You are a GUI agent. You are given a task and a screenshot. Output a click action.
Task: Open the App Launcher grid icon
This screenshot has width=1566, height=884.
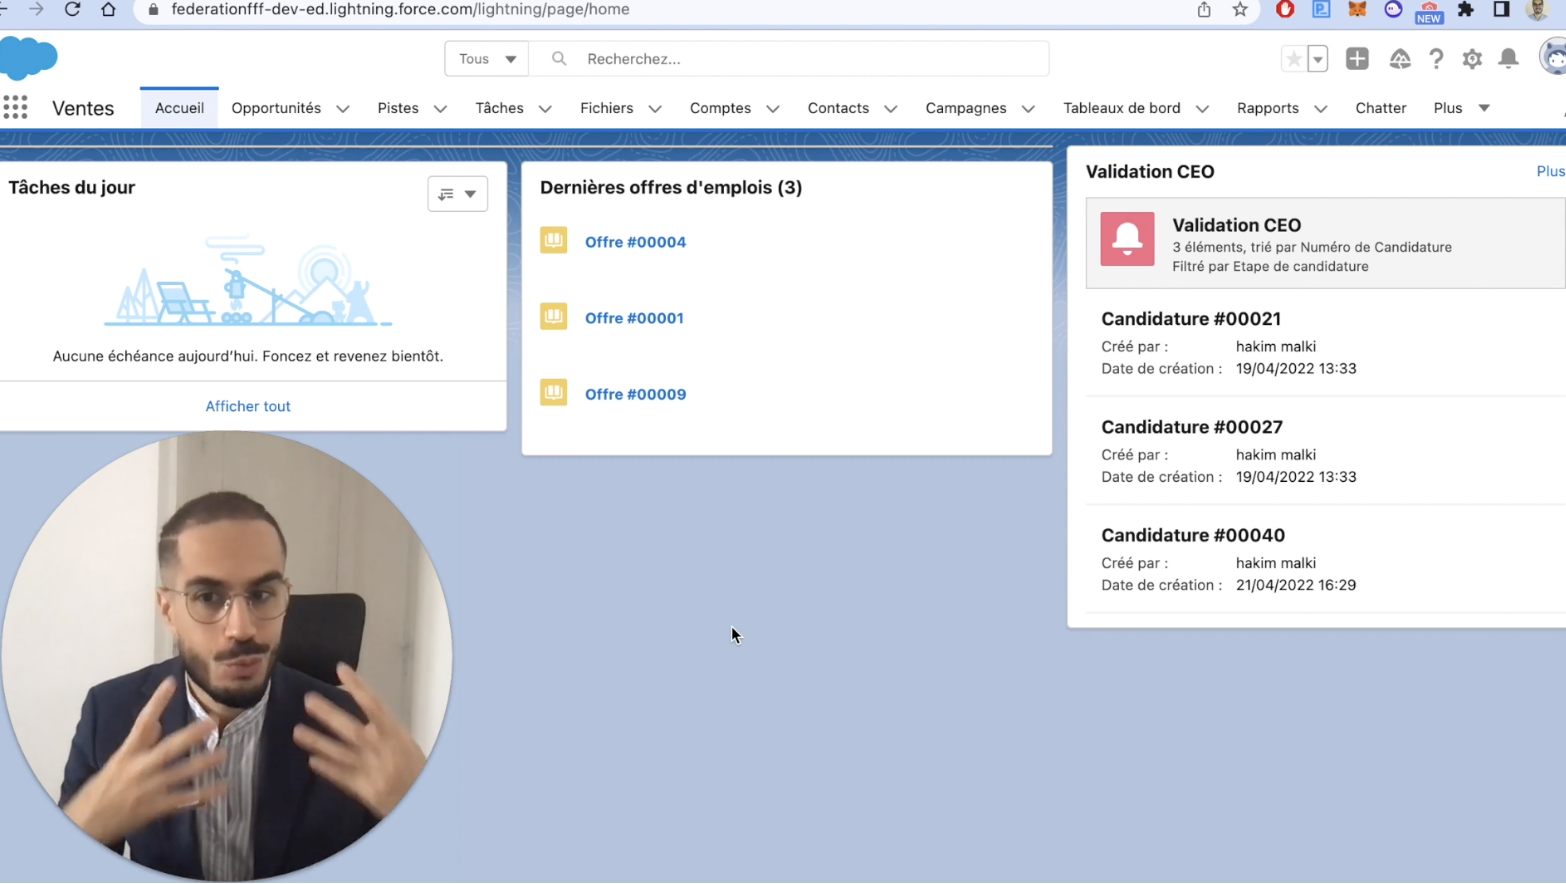[15, 108]
